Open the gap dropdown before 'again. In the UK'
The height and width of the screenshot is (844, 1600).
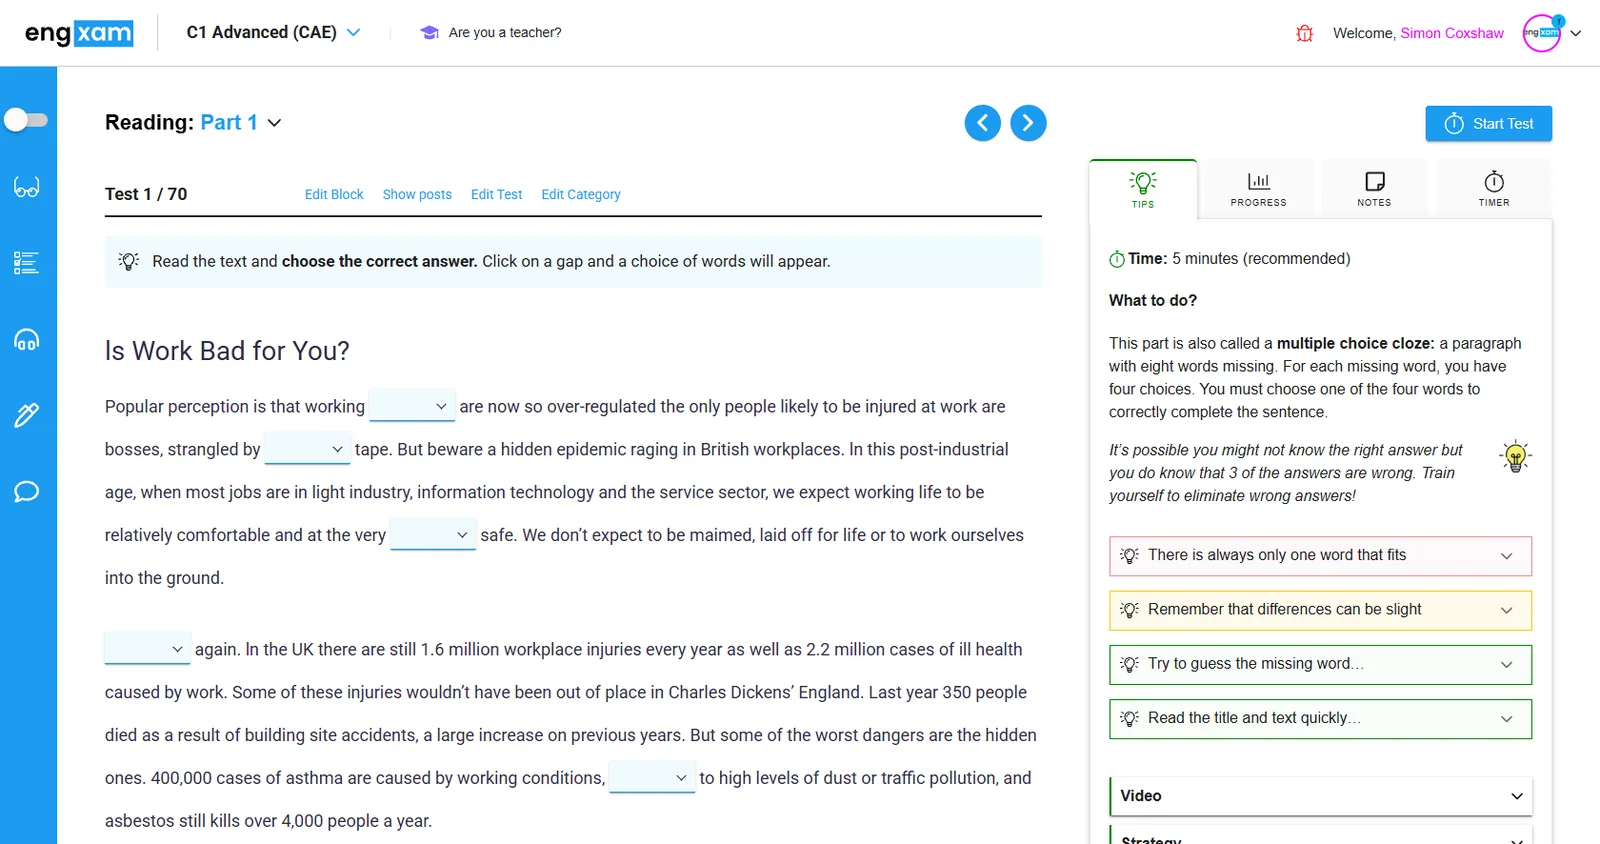(x=148, y=649)
